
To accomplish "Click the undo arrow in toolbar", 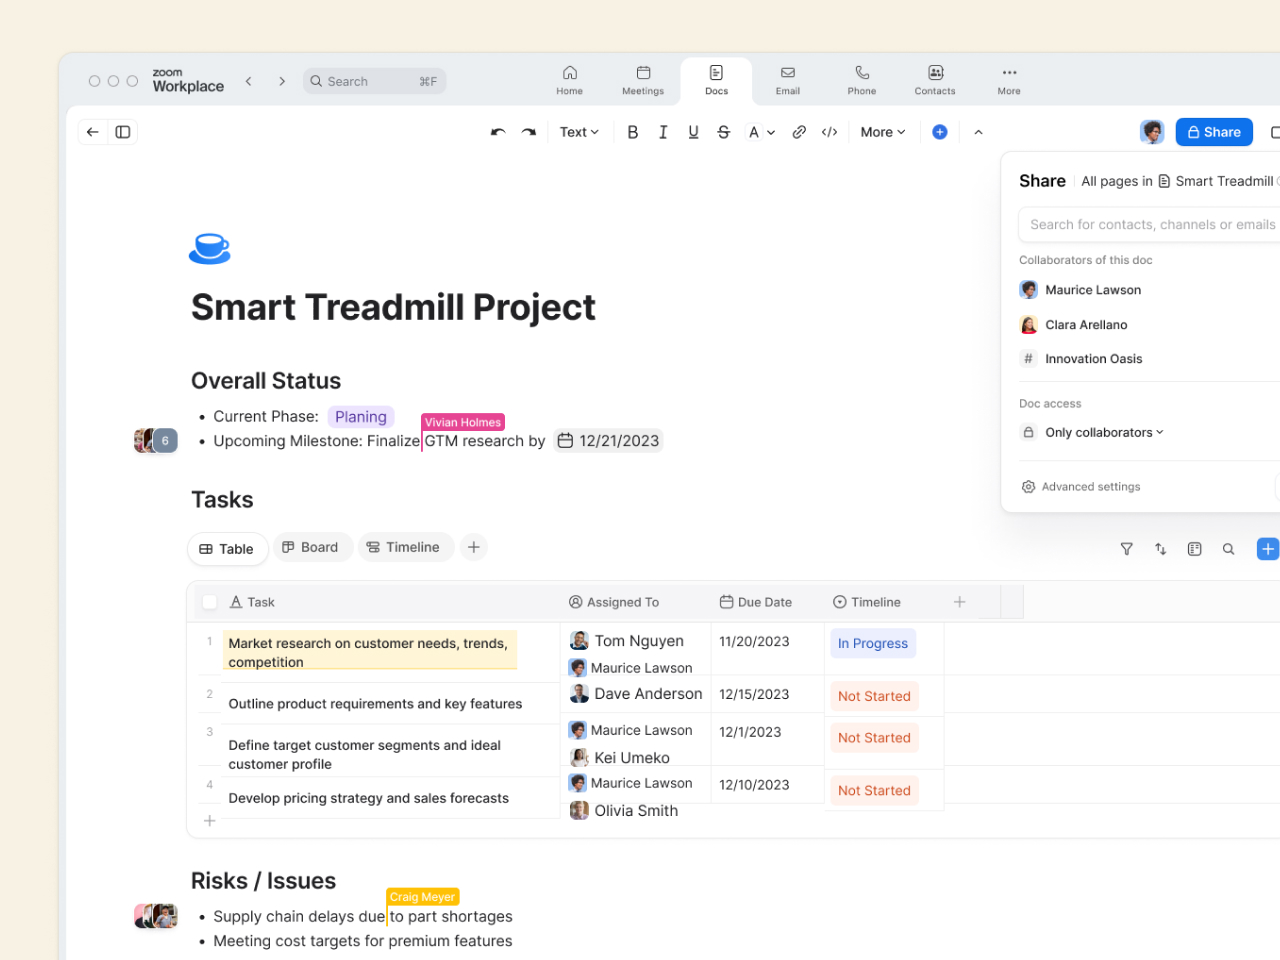I will click(x=498, y=132).
